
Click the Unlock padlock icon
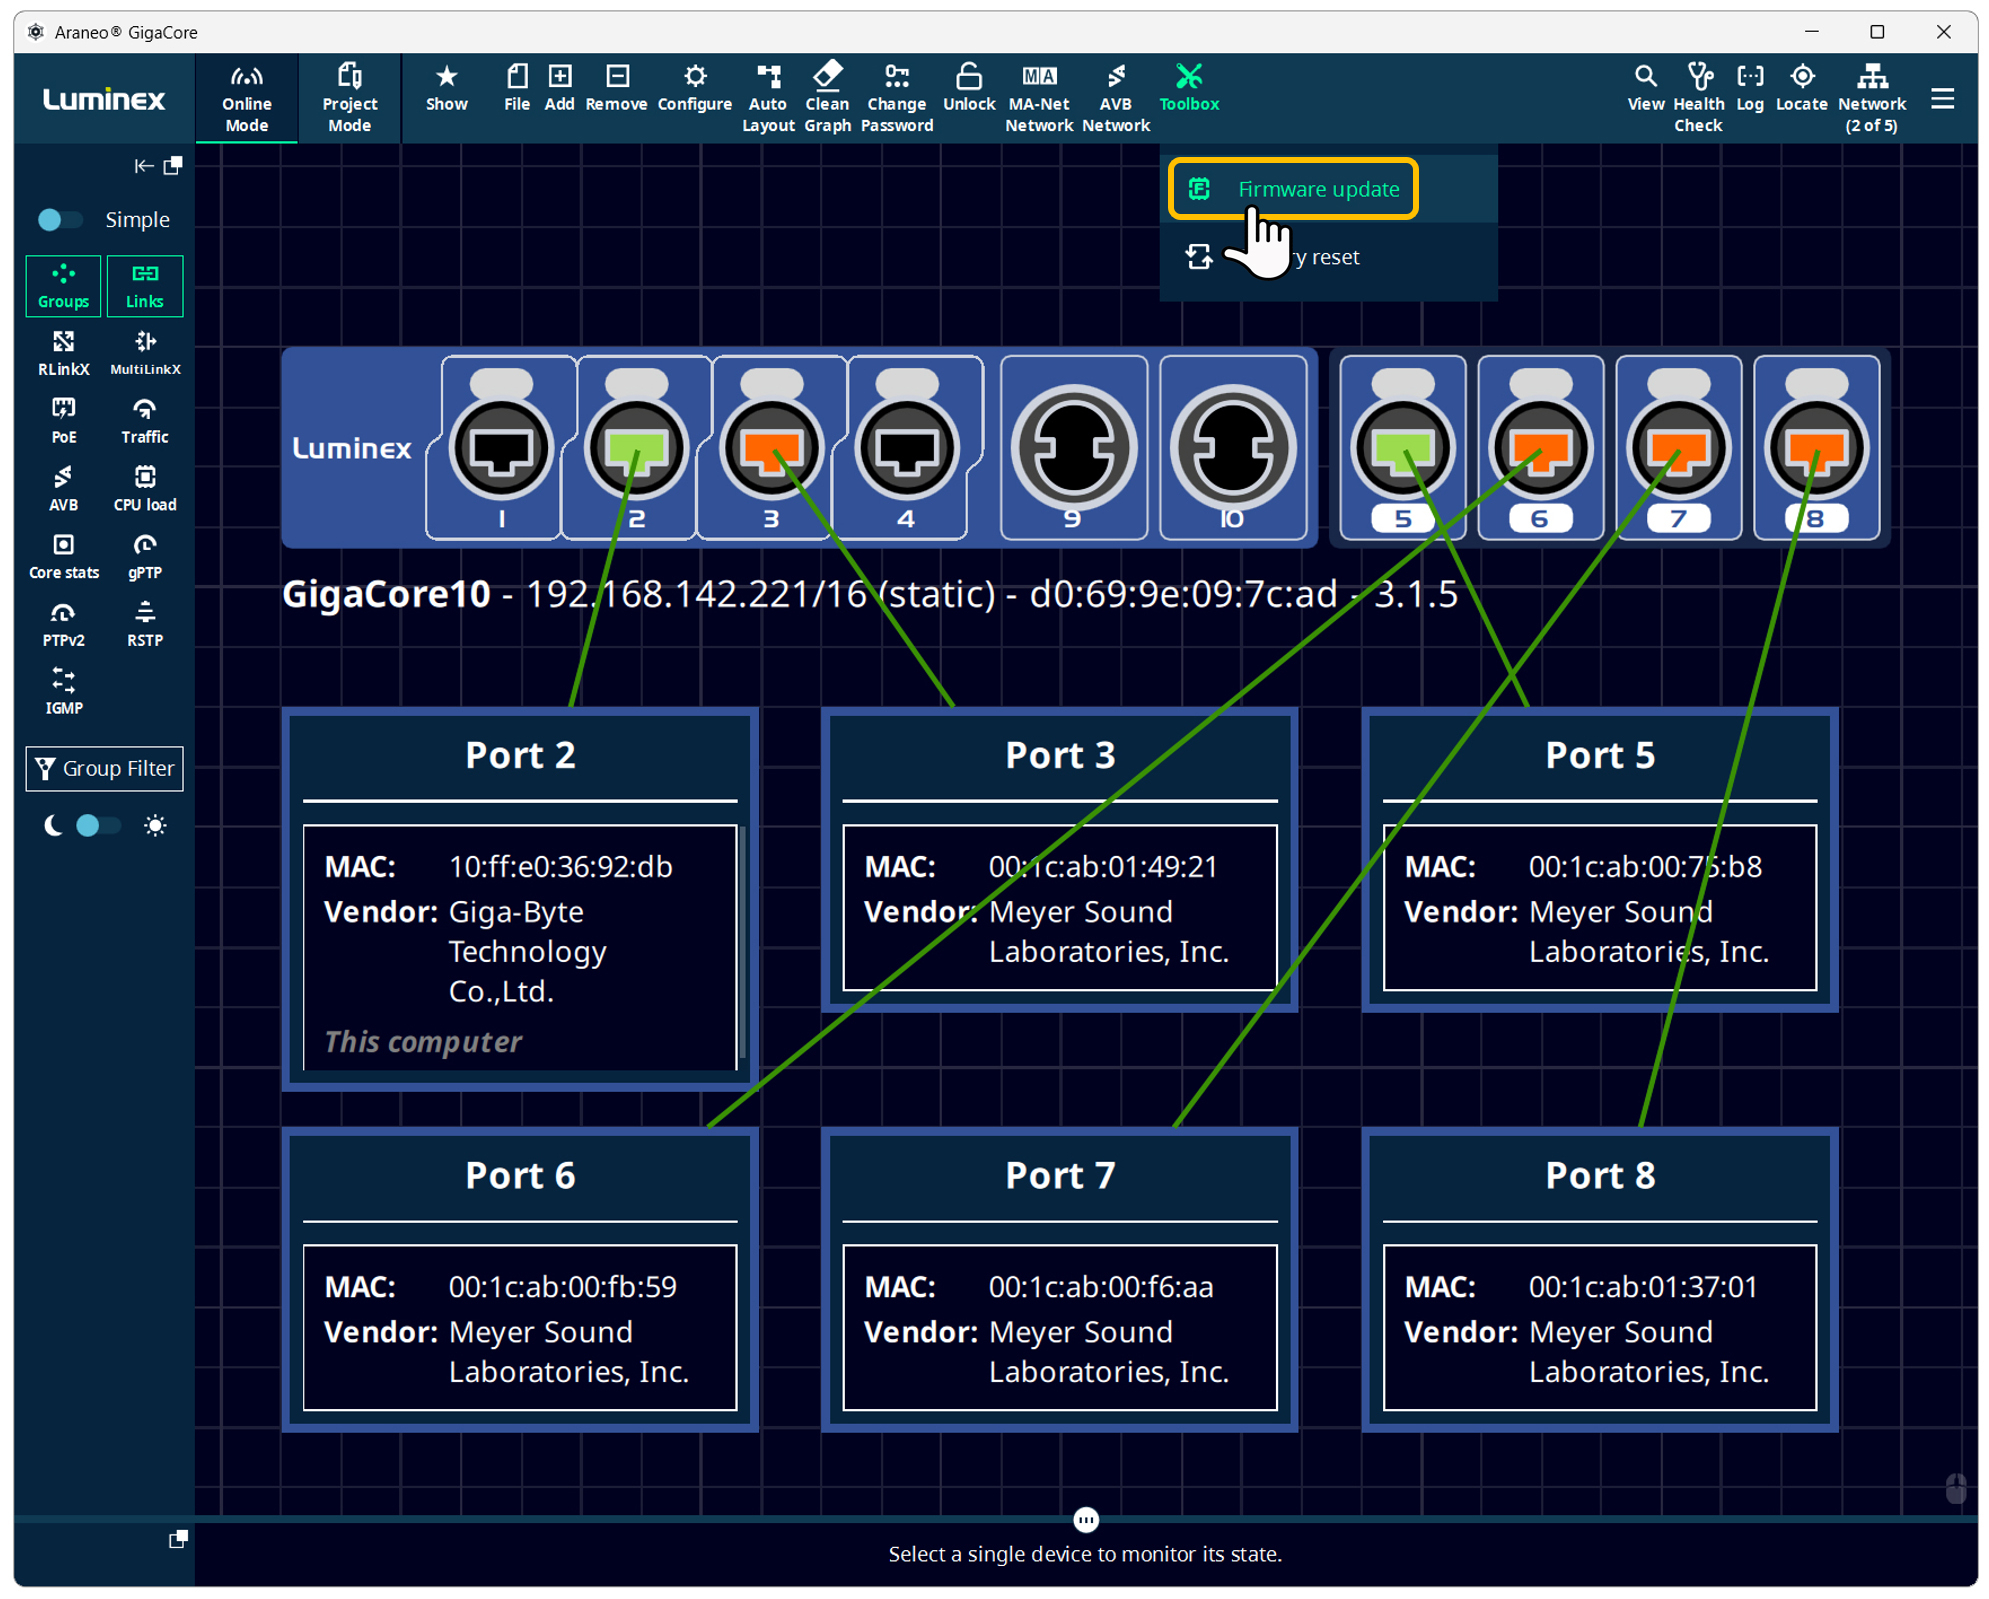(968, 88)
